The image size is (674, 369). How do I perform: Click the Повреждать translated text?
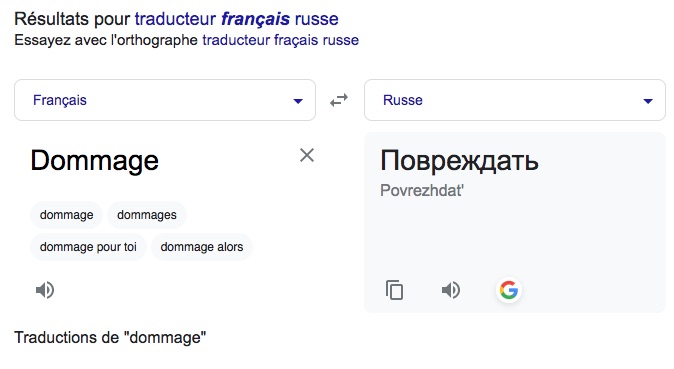[x=459, y=161]
